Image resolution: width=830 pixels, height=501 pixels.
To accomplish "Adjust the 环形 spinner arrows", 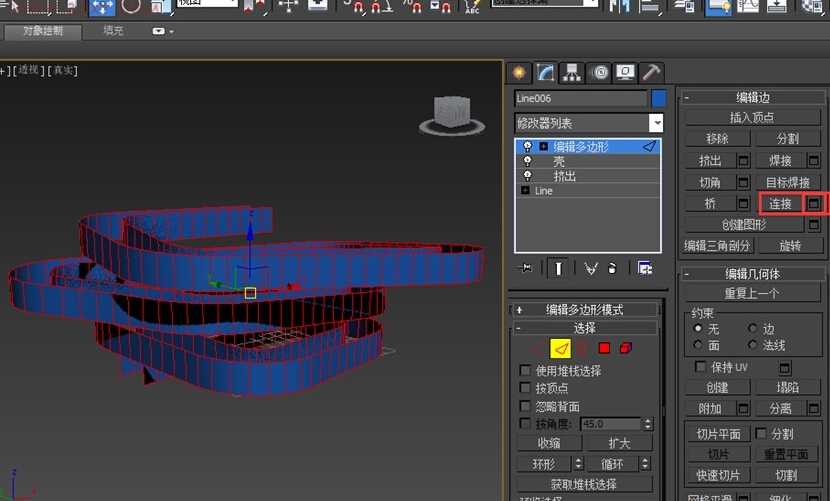I will point(578,464).
